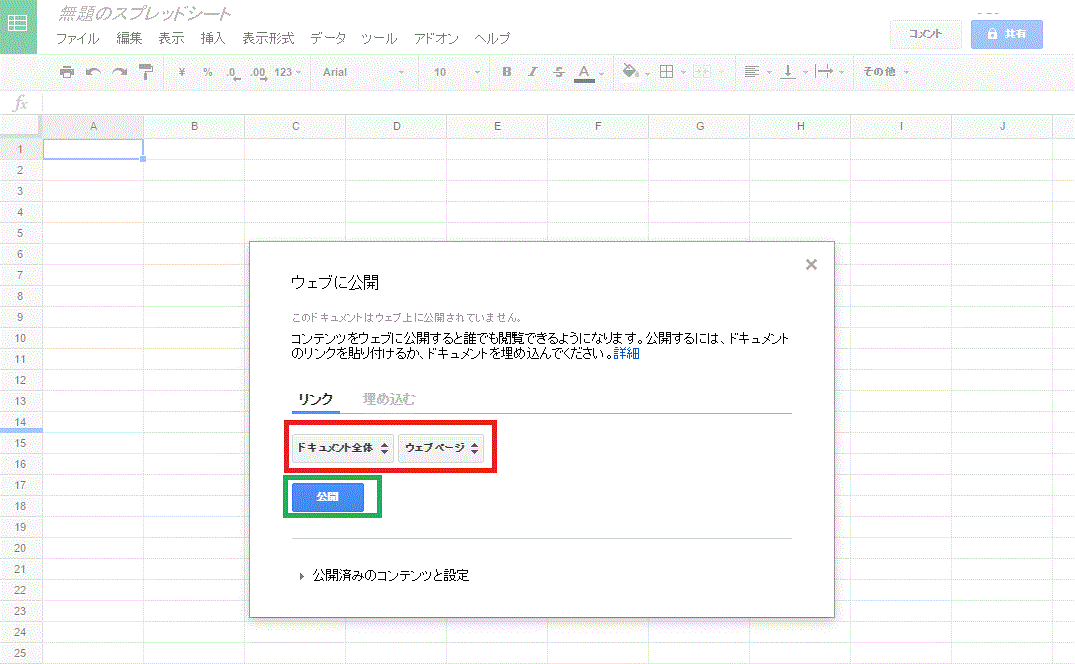This screenshot has width=1075, height=664.
Task: Apply percent format icon
Action: [208, 72]
